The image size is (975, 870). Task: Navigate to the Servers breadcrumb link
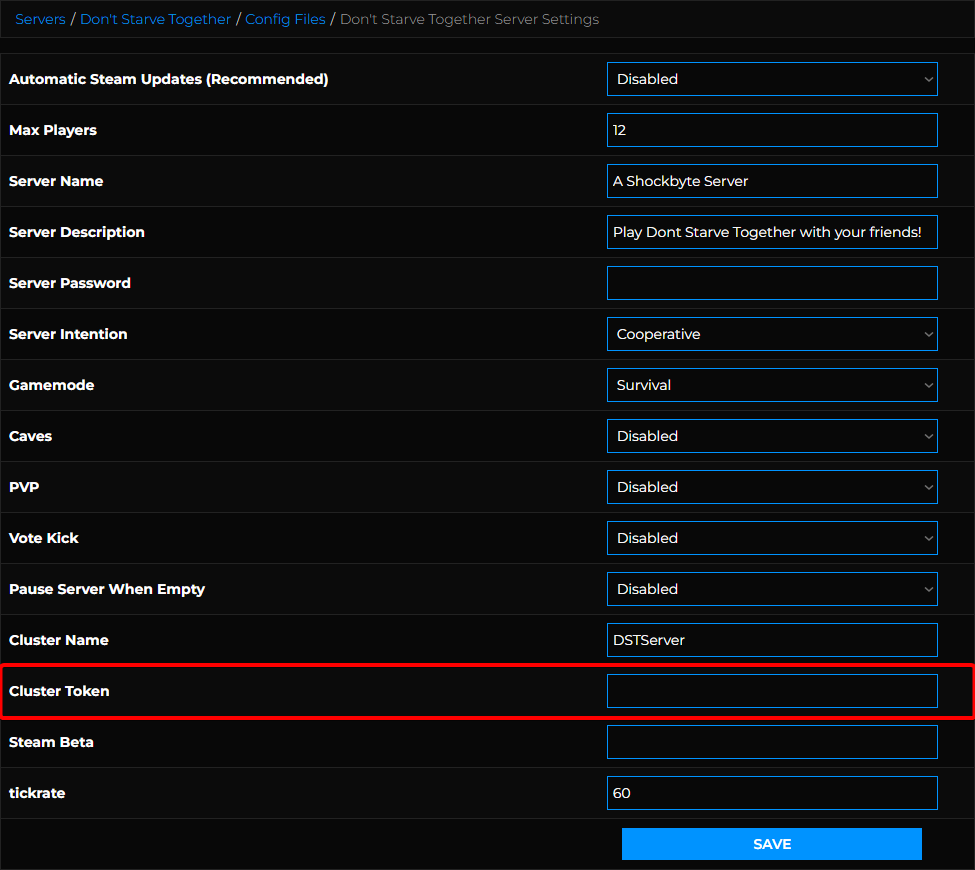(x=40, y=19)
